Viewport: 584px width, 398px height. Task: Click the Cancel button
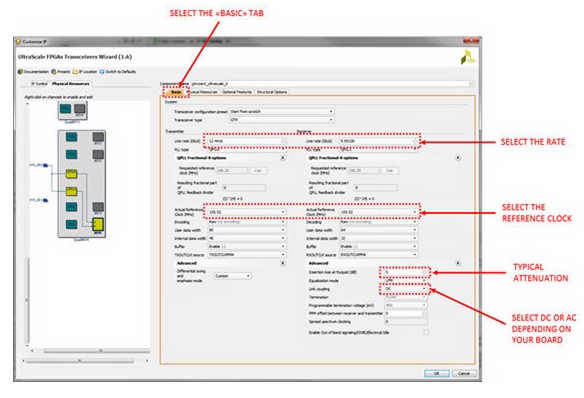pos(463,373)
